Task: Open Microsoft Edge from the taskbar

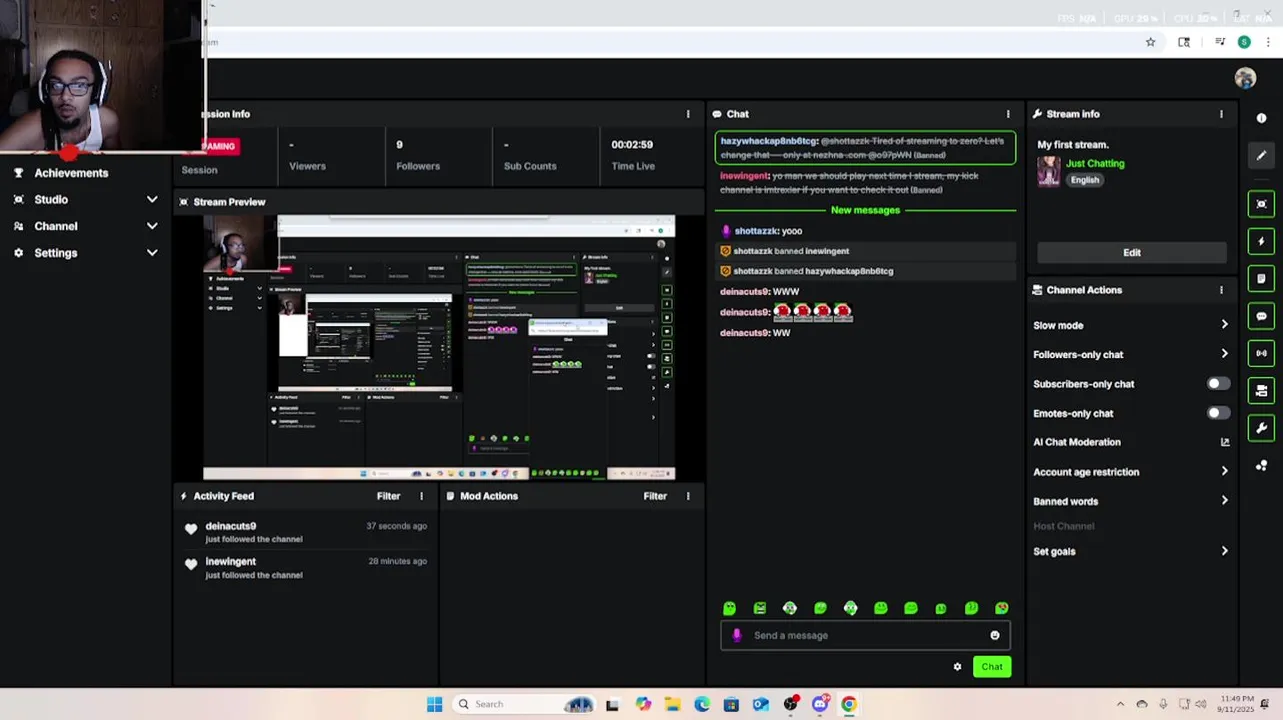Action: tap(702, 704)
